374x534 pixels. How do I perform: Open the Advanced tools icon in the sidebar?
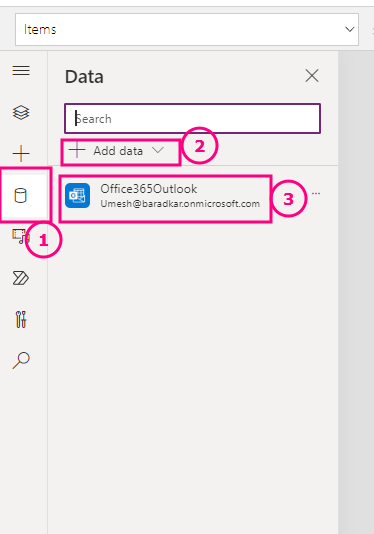tap(21, 319)
